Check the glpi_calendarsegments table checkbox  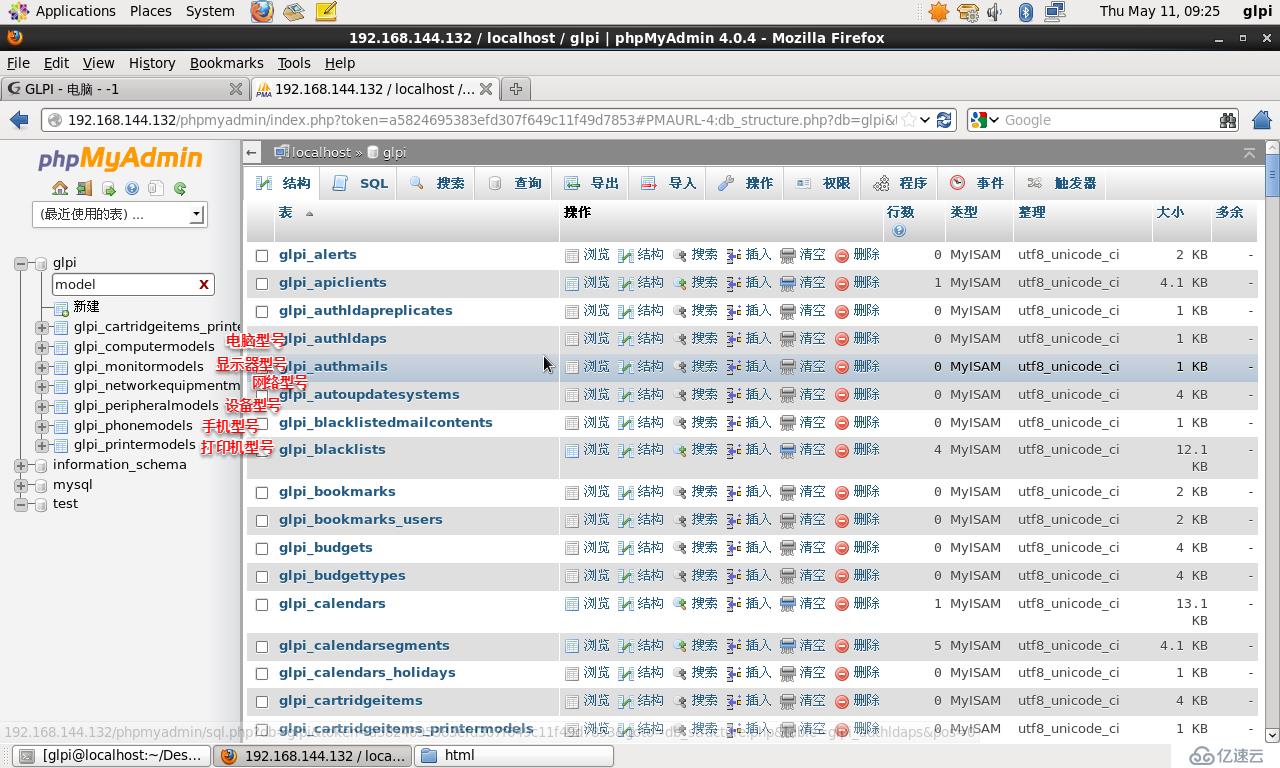tap(262, 647)
